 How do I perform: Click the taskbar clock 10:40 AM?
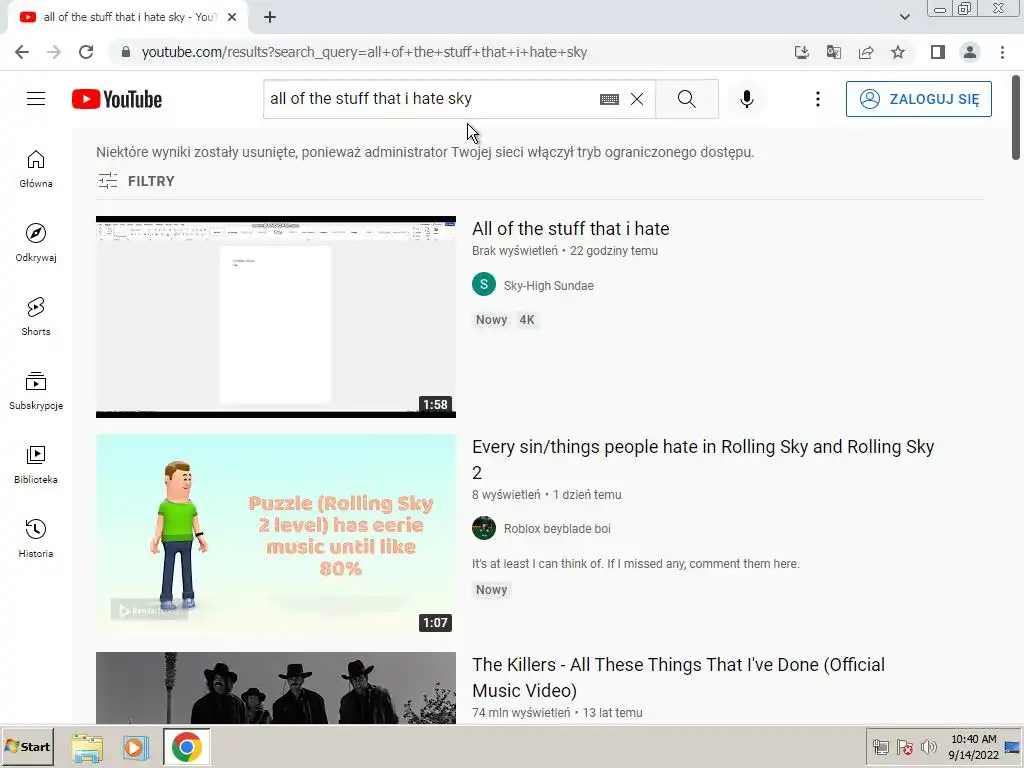point(973,739)
